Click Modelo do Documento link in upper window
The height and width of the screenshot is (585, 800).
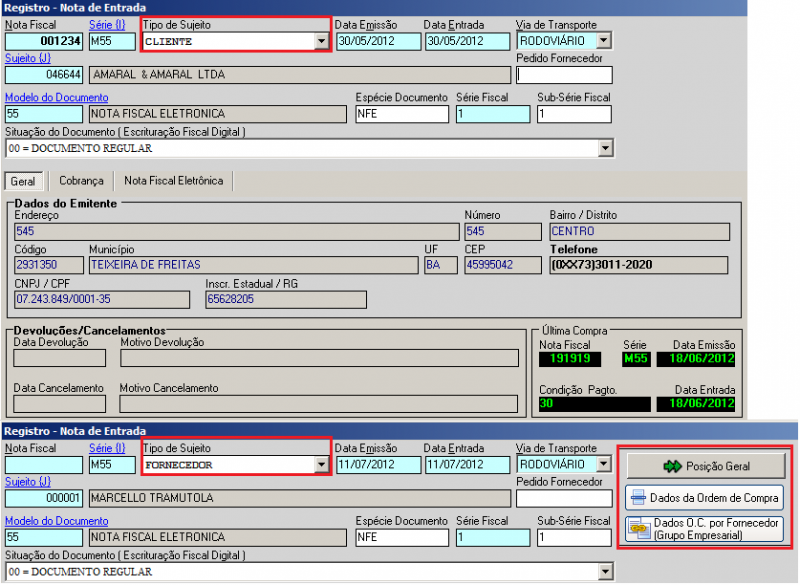[57, 97]
